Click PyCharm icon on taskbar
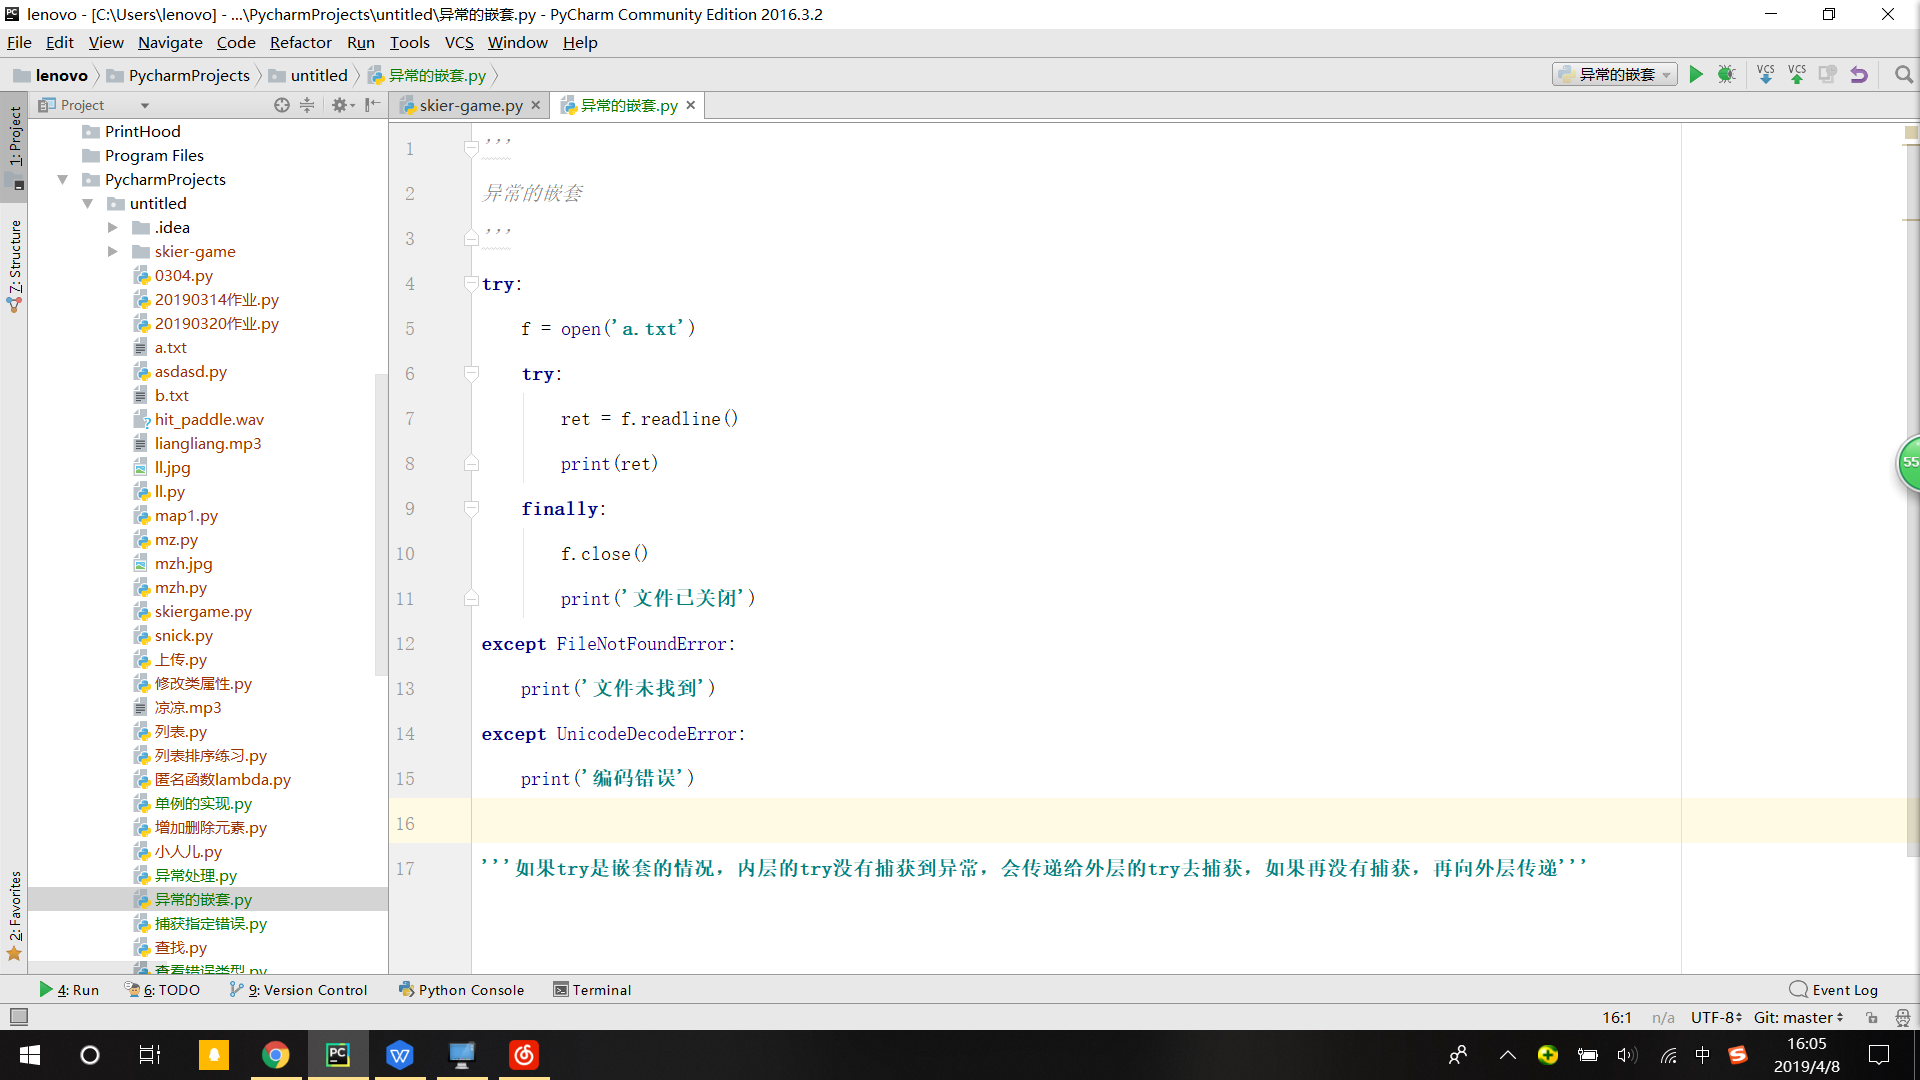The image size is (1920, 1080). tap(338, 1055)
